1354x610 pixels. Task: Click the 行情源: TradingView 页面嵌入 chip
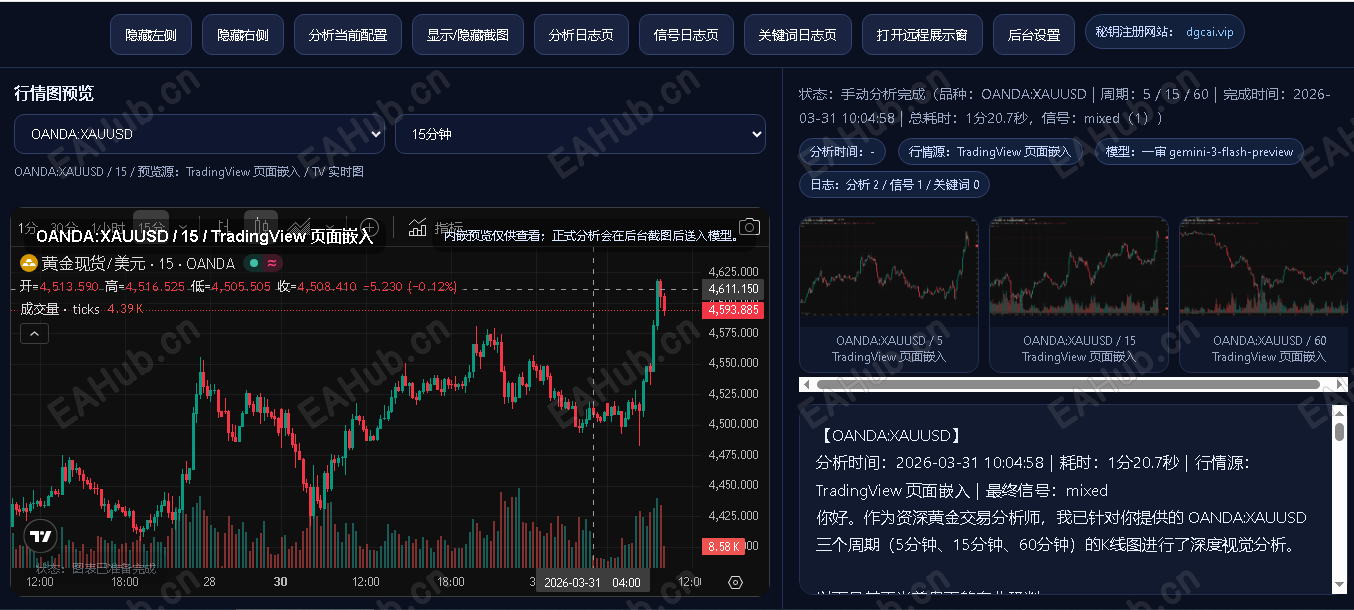tap(990, 152)
